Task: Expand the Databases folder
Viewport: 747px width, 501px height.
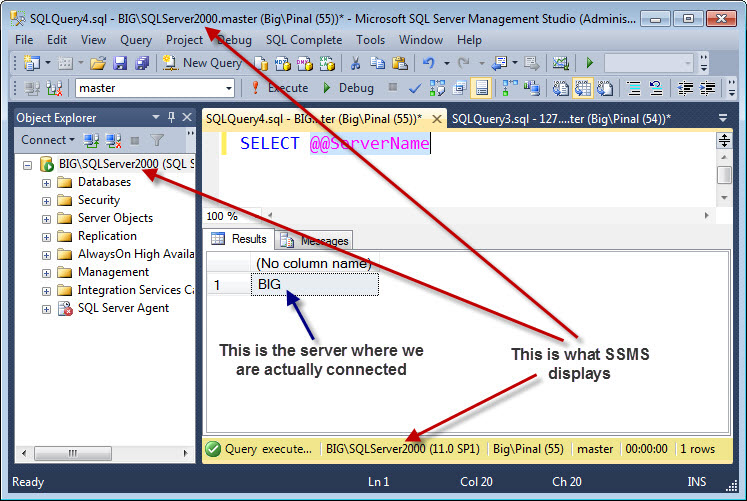Action: 46,183
